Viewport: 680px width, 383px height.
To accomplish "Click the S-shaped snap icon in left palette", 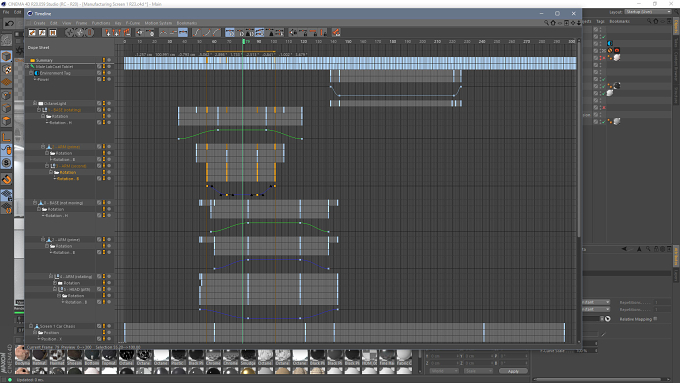I will coord(7,163).
